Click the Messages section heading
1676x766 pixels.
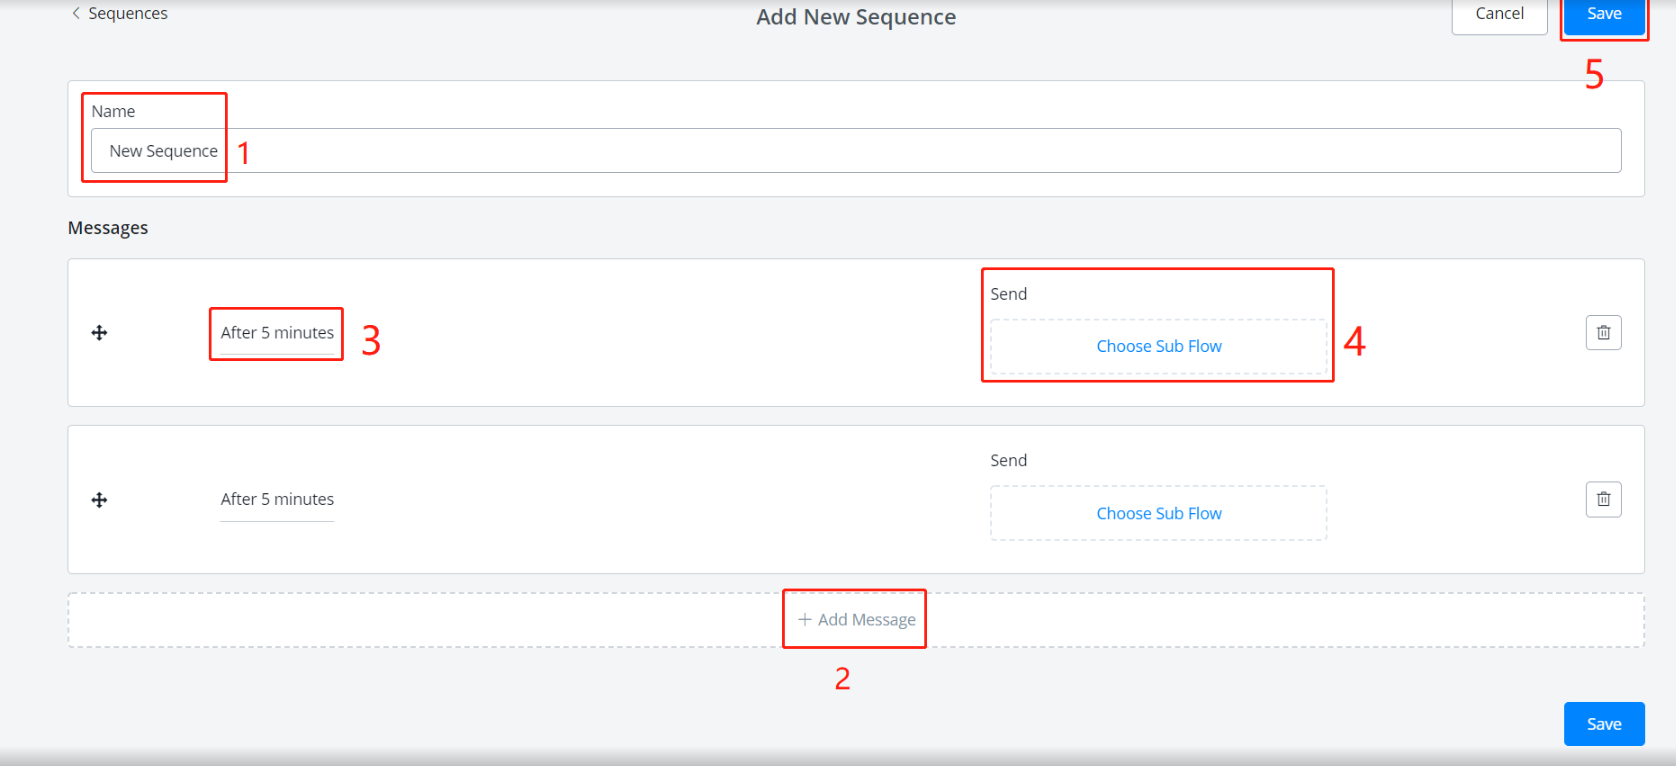[108, 228]
